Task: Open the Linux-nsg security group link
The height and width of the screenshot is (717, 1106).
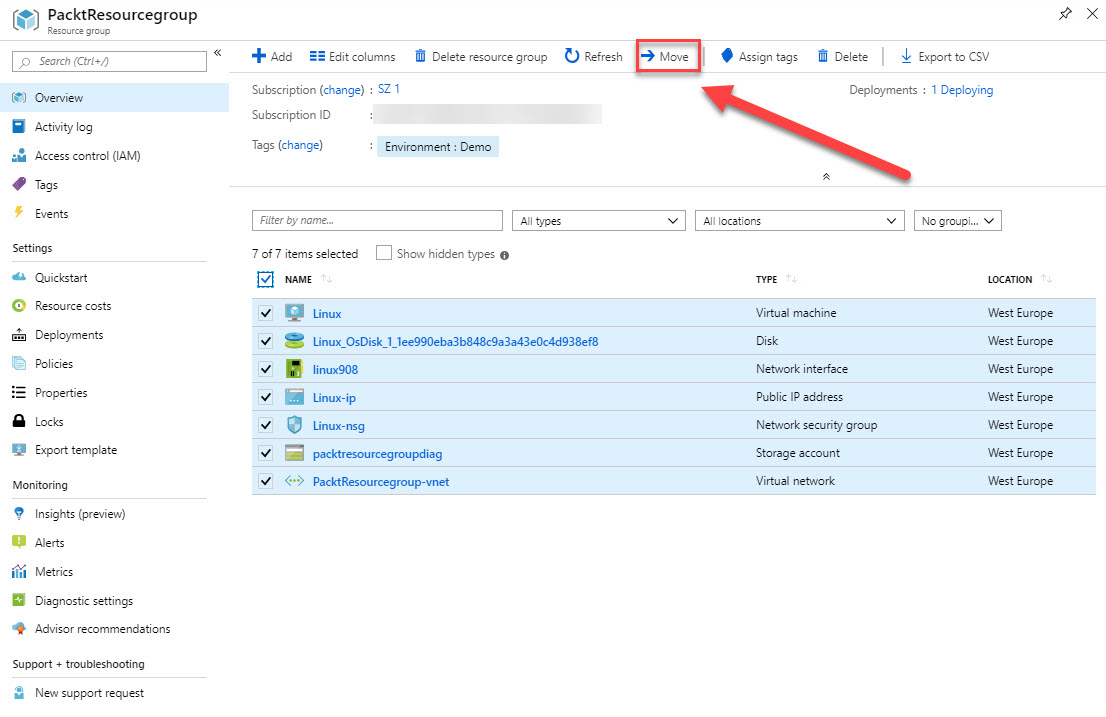Action: tap(339, 426)
